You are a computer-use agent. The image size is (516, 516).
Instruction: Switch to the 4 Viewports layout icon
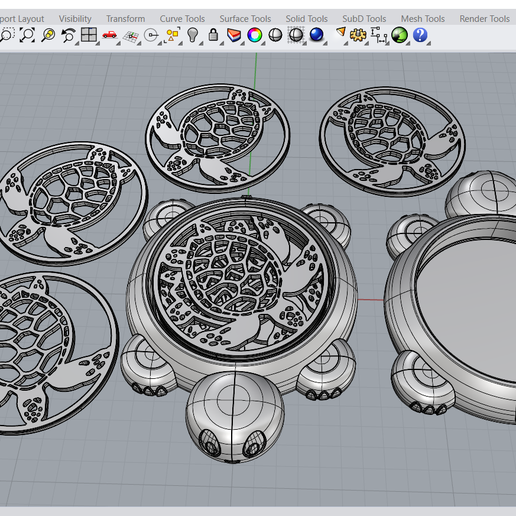coord(89,35)
